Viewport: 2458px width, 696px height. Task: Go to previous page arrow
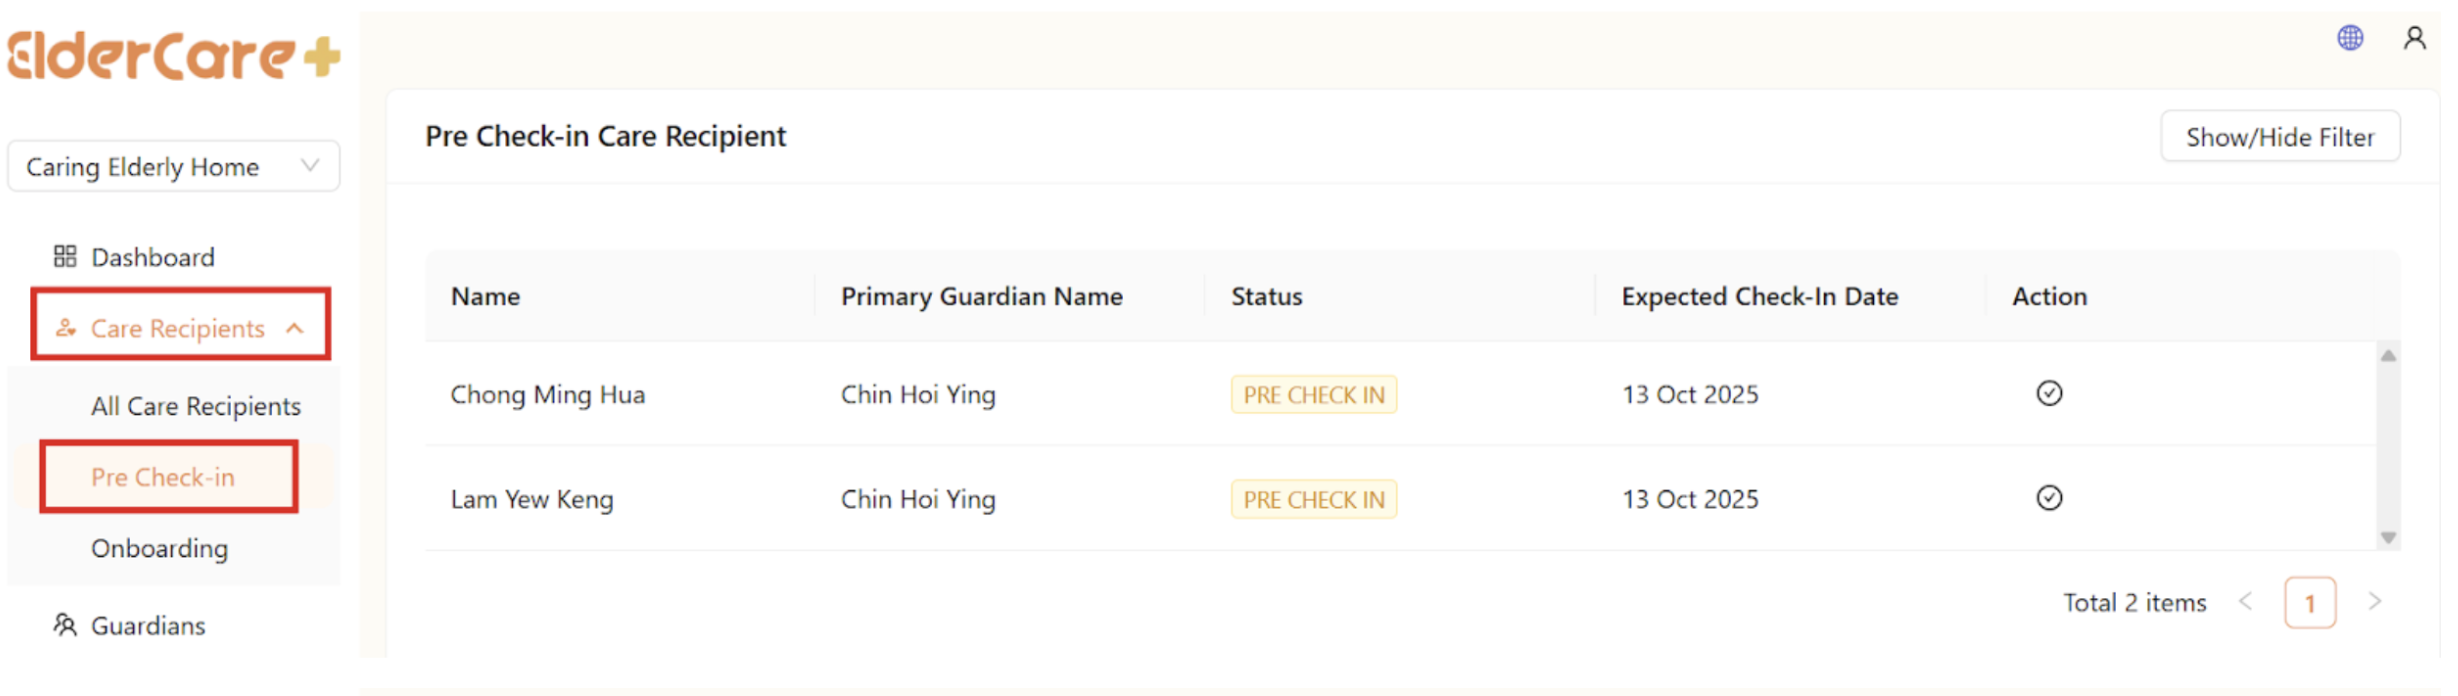pos(2246,601)
